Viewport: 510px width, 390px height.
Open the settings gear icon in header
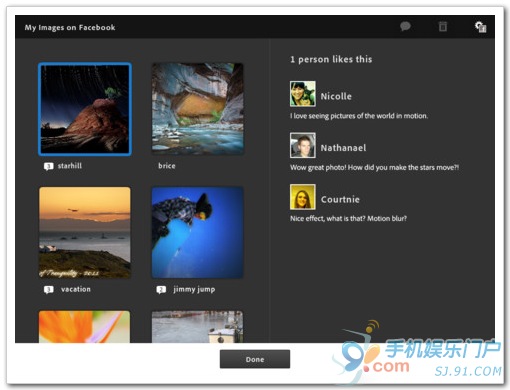pos(480,27)
